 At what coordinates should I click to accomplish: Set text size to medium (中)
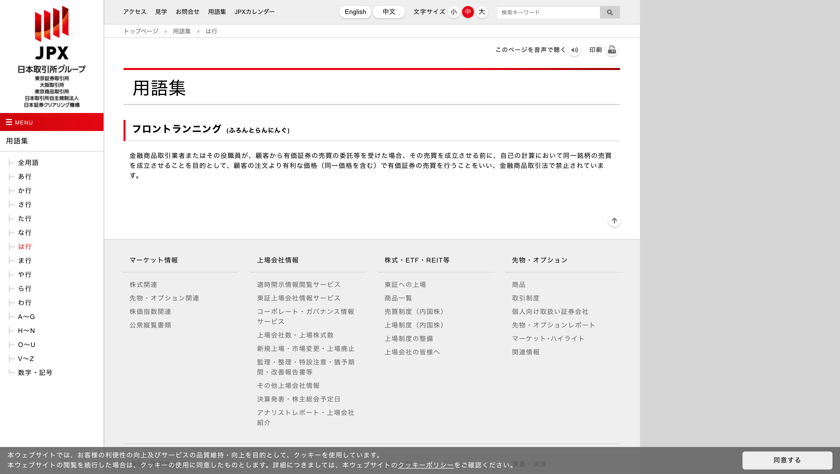click(468, 12)
